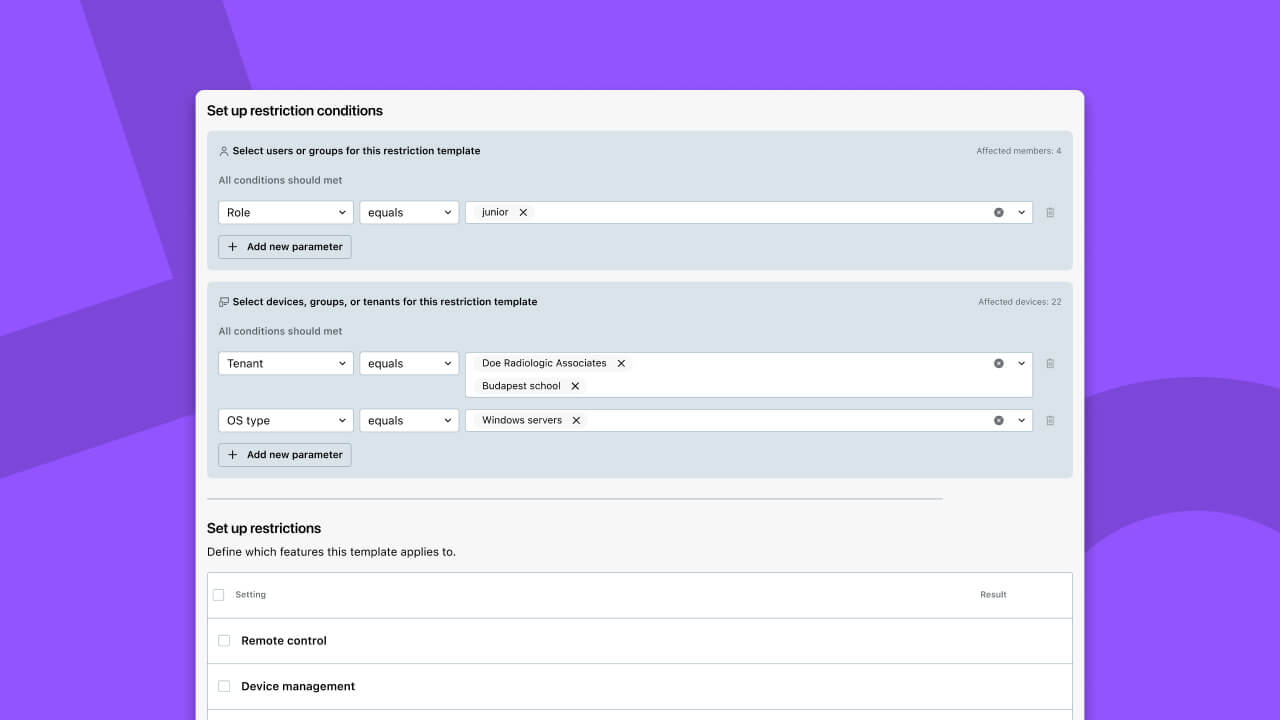Open the Role parameter dropdown
Image resolution: width=1280 pixels, height=720 pixels.
[x=286, y=212]
